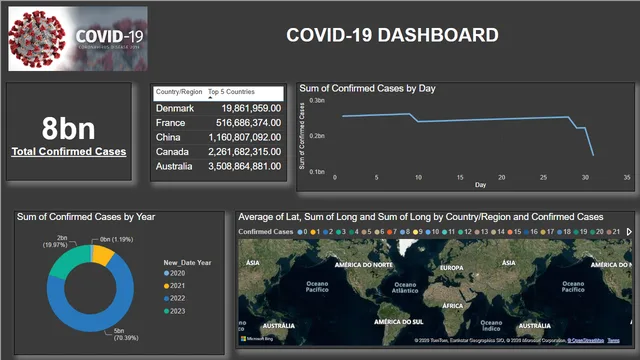
Task: Filter by 2023 in the year legend
Action: [175, 311]
